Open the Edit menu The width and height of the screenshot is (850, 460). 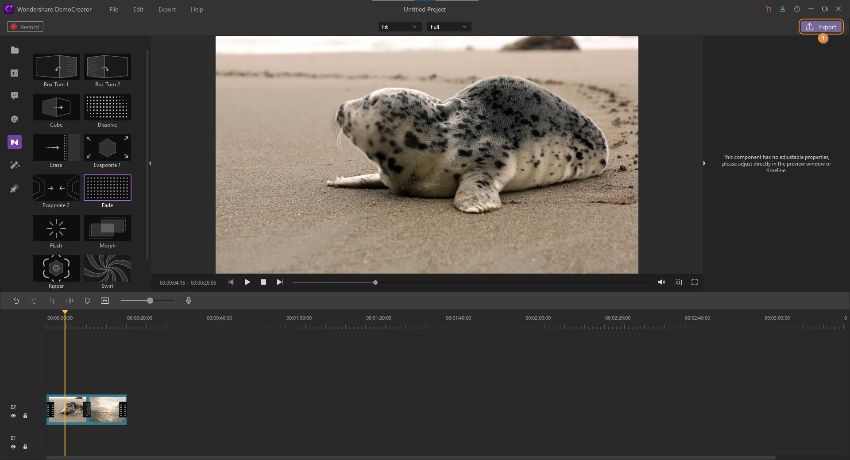[x=138, y=9]
